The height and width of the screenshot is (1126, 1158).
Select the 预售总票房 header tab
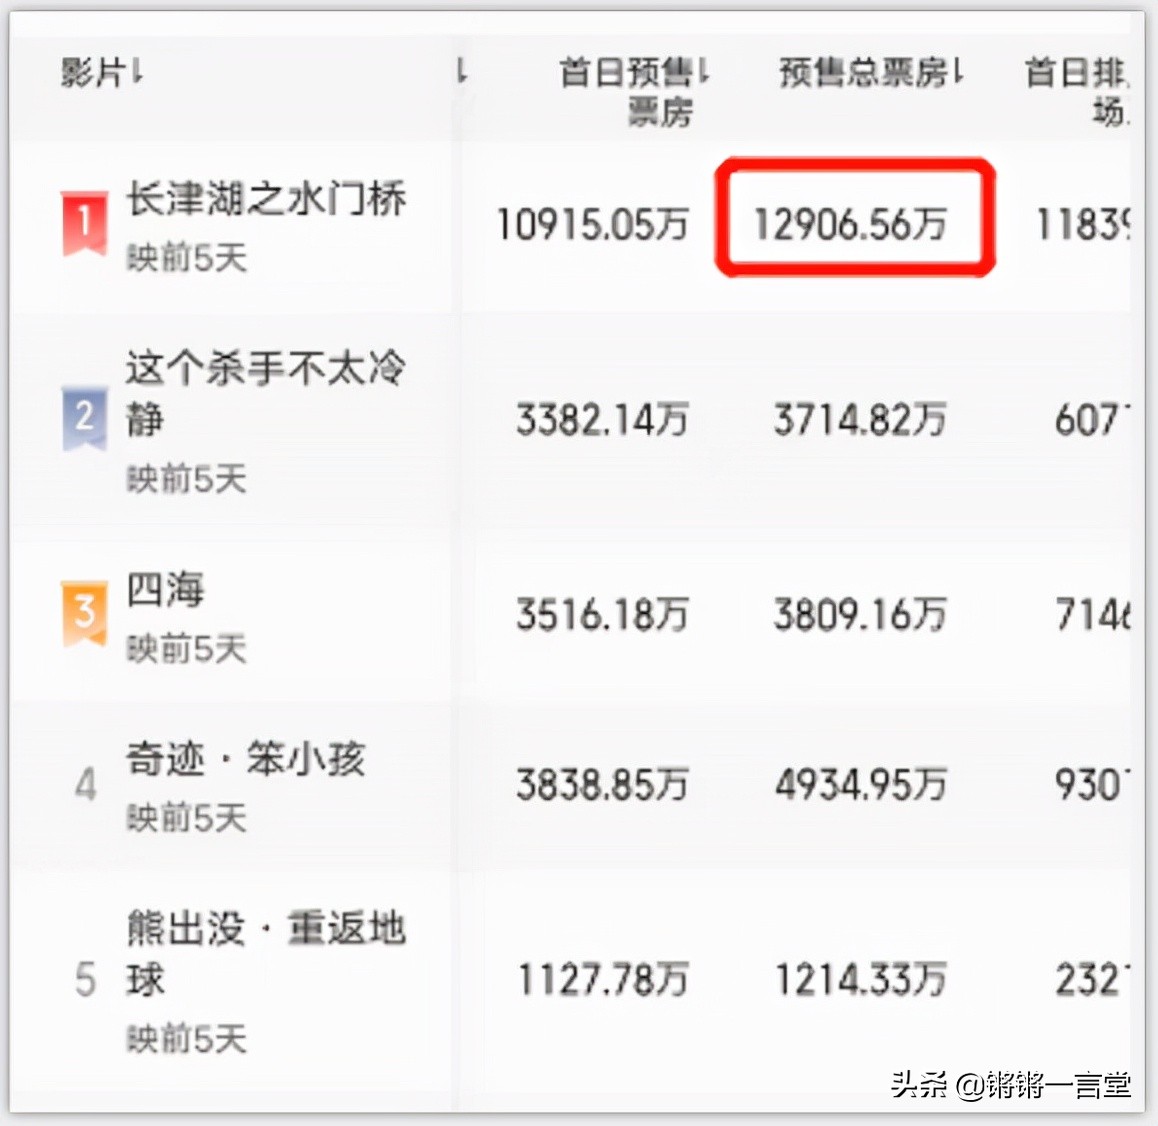point(865,71)
